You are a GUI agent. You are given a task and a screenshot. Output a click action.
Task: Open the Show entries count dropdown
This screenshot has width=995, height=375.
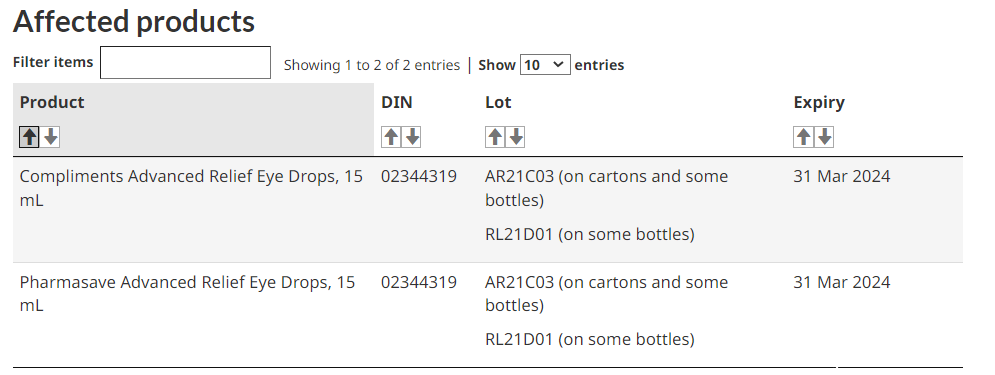(x=545, y=65)
